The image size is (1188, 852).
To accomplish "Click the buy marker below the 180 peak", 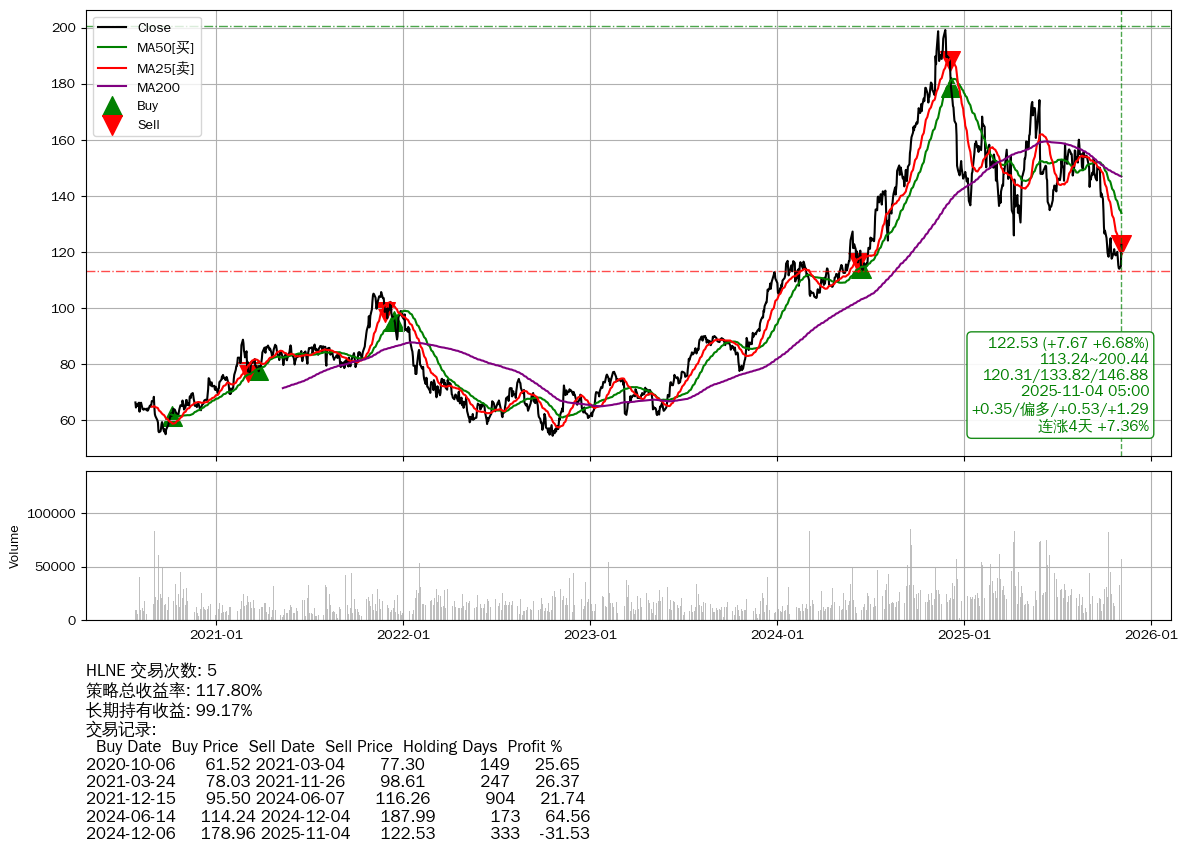I will click(x=951, y=88).
